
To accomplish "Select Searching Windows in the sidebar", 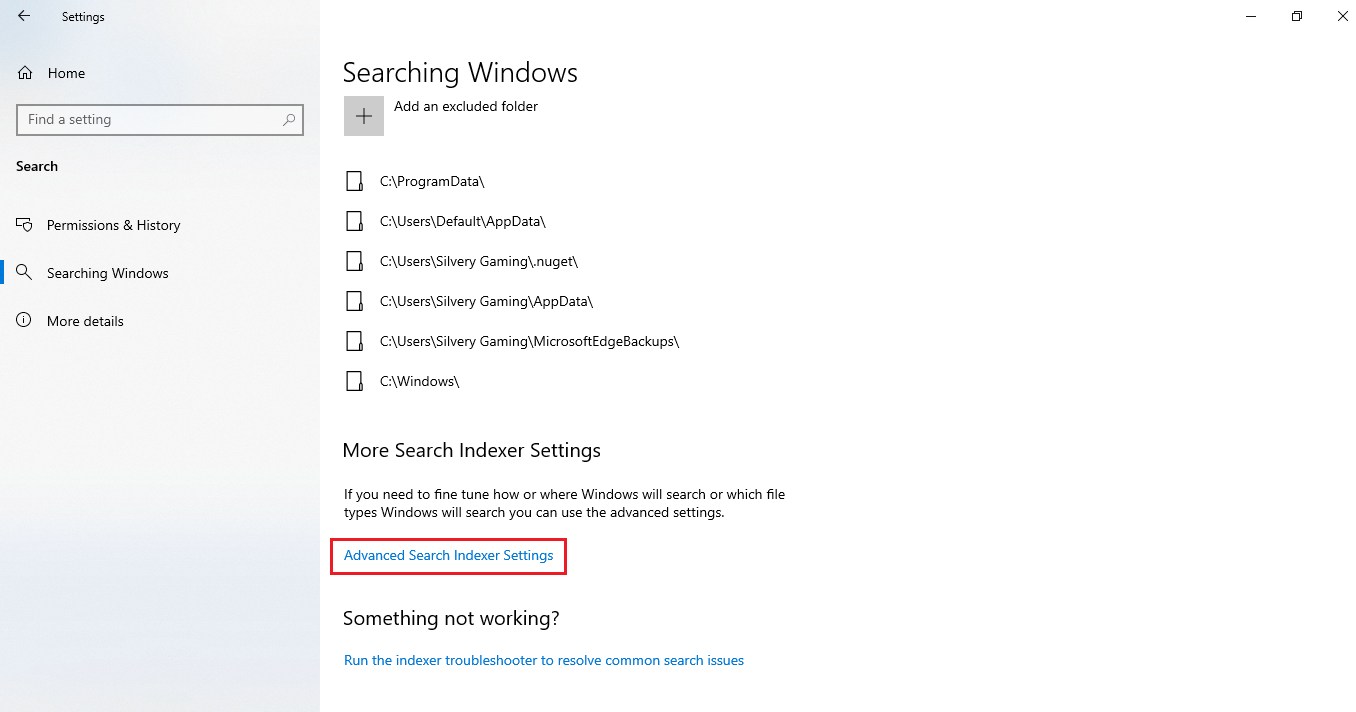I will [107, 273].
